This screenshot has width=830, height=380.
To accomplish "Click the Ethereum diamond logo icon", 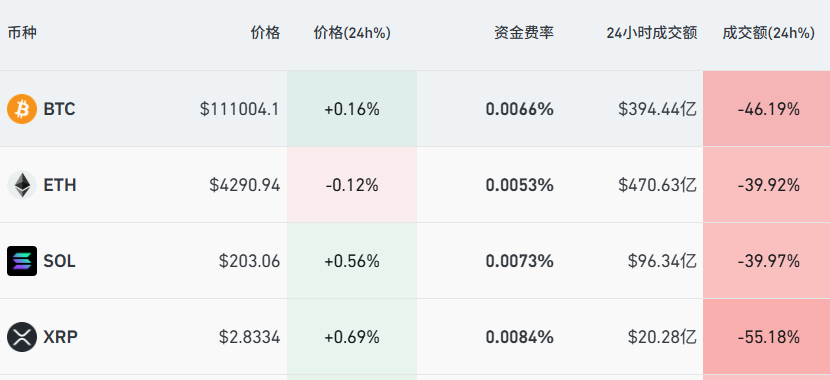I will [x=22, y=185].
